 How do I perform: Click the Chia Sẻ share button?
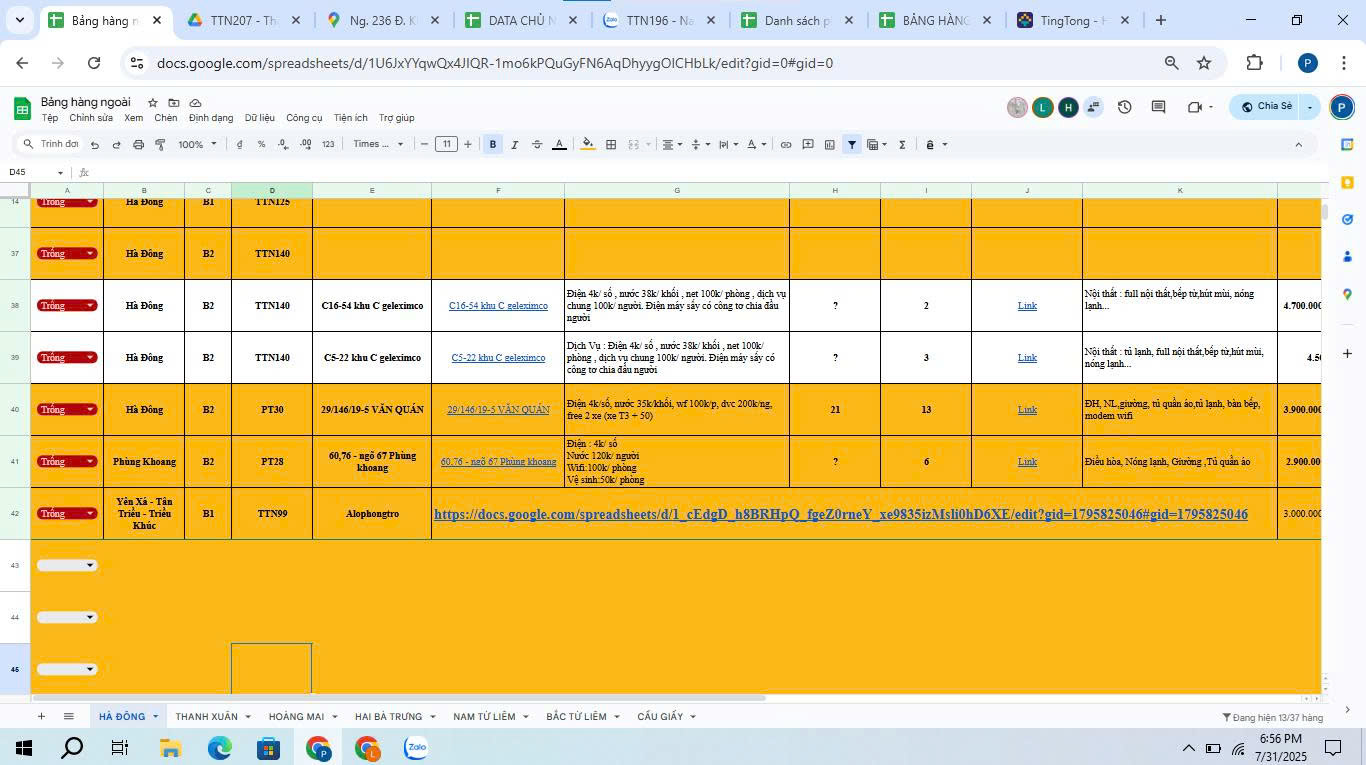pos(1266,107)
